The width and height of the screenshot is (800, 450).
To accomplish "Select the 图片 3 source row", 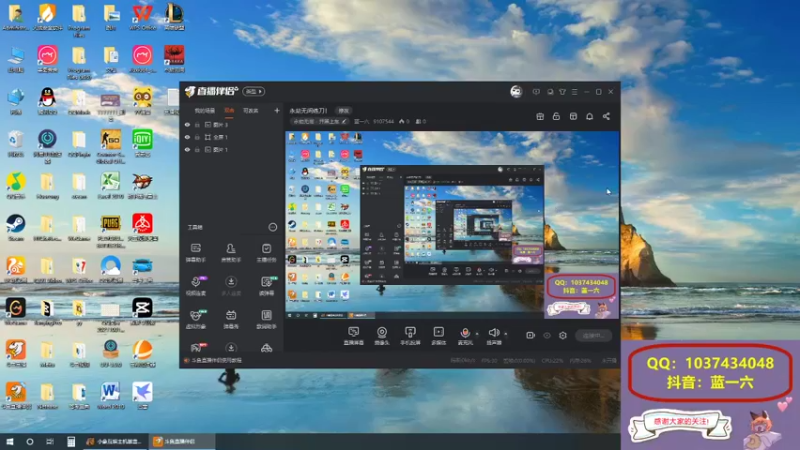I will click(x=232, y=124).
